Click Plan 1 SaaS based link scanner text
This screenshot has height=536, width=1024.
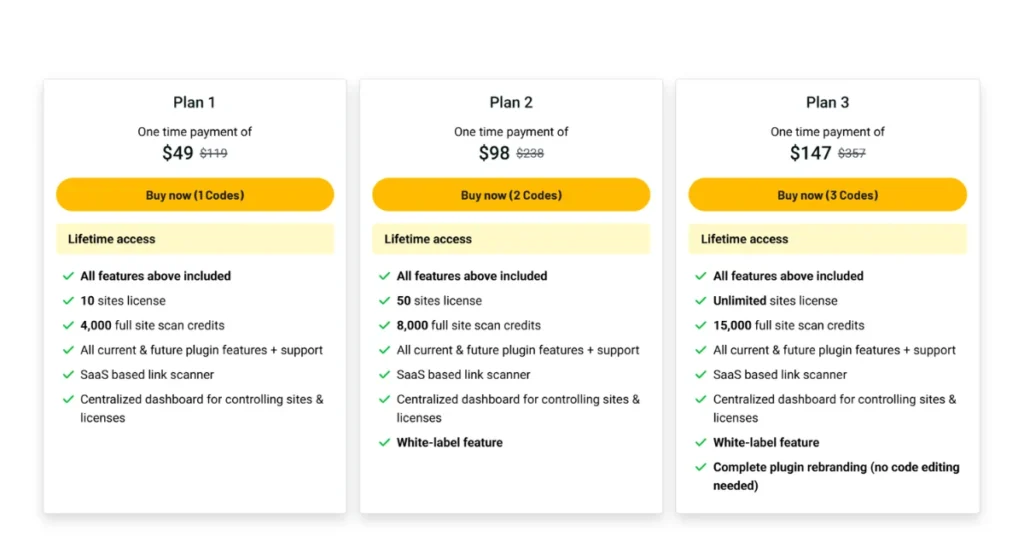click(x=147, y=375)
